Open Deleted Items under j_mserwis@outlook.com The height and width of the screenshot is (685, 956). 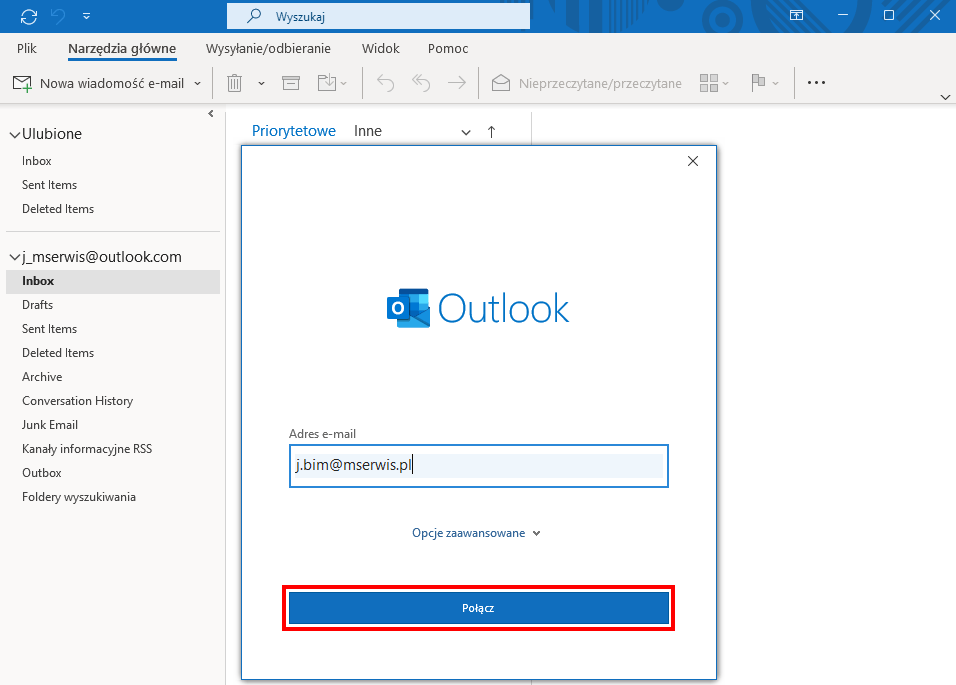(x=58, y=353)
